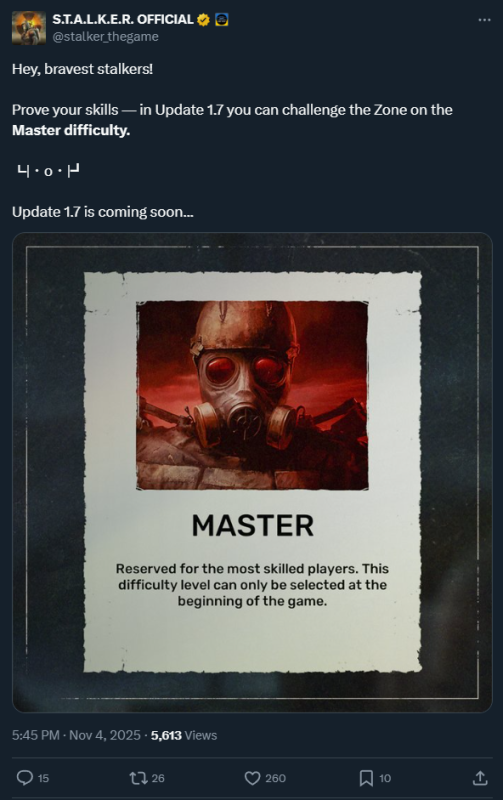Screen dimensions: 503x800
Task: Click the cryptic symbols line in the tweet
Action: pyautogui.click(x=48, y=171)
